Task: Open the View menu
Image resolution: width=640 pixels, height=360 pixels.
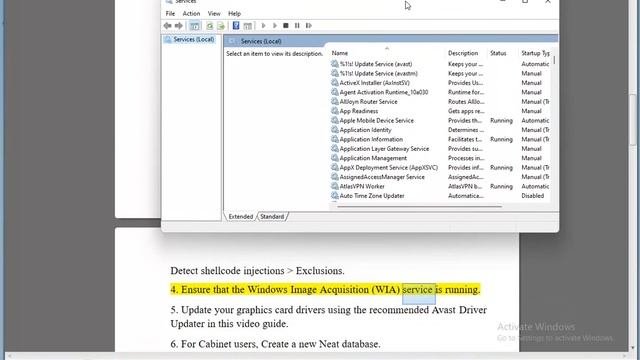Action: [214, 13]
